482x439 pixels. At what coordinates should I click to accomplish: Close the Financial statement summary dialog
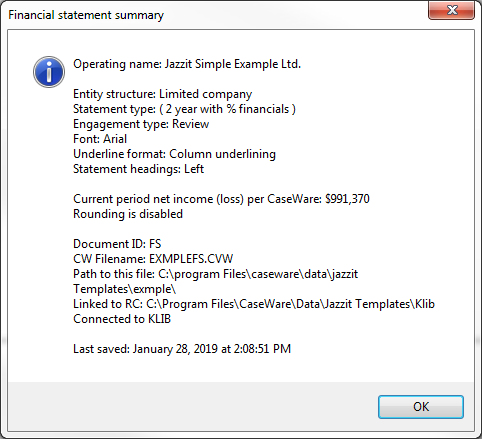[x=451, y=10]
